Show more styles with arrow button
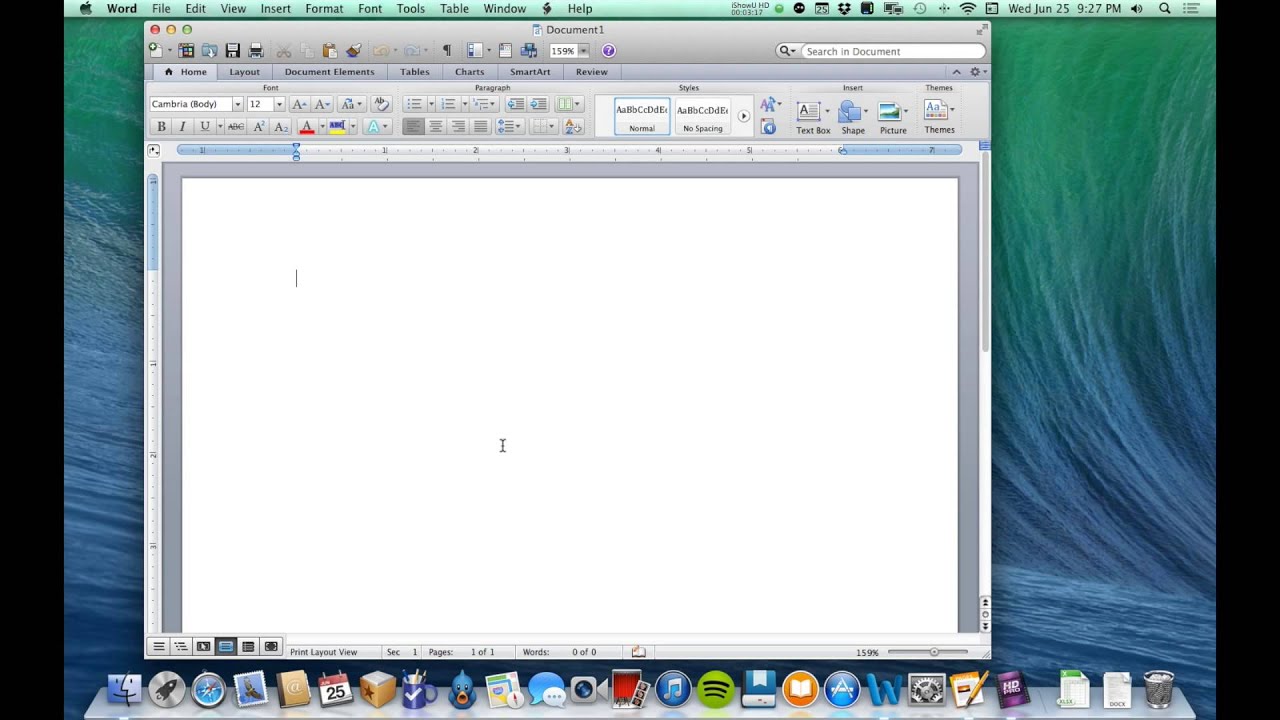The image size is (1280, 720). pos(743,116)
